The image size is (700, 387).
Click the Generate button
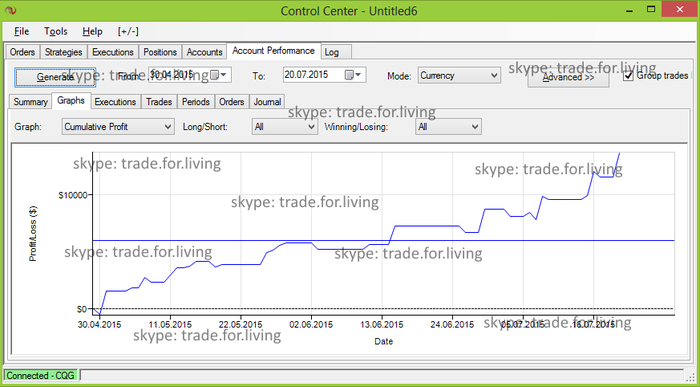coord(55,77)
